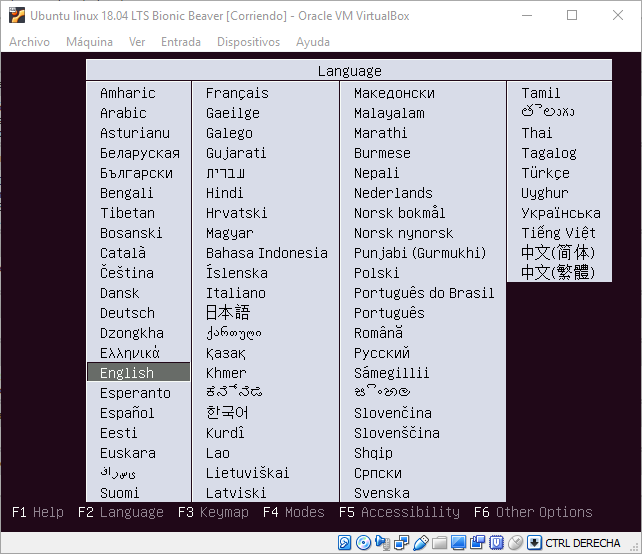
Task: Choose Čeština language
Action: click(x=127, y=272)
